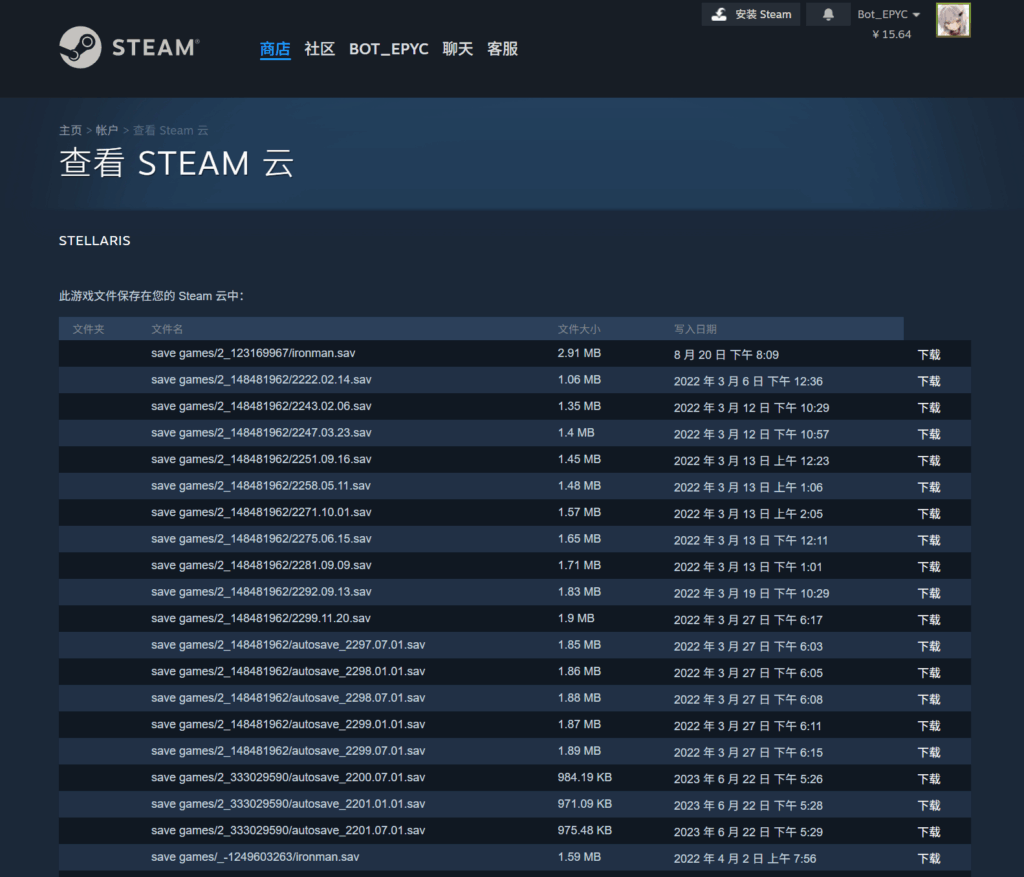This screenshot has width=1024, height=877.
Task: Select the 1.9 MB file size
Action: 576,618
